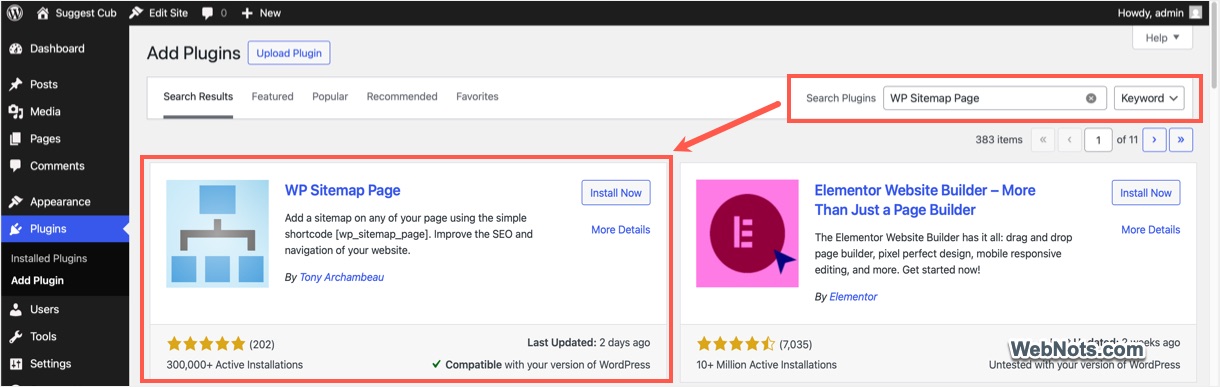Select Add Plugin submenu item
The width and height of the screenshot is (1220, 387).
37,281
